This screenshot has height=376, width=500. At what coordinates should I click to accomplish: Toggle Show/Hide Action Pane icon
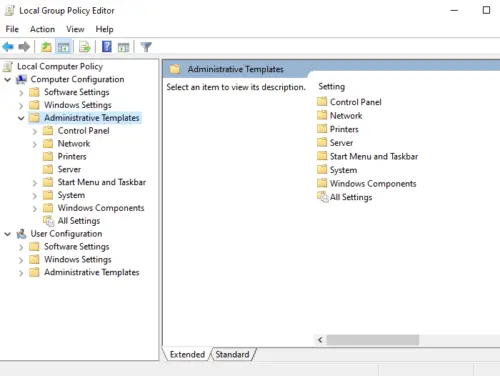(x=123, y=47)
